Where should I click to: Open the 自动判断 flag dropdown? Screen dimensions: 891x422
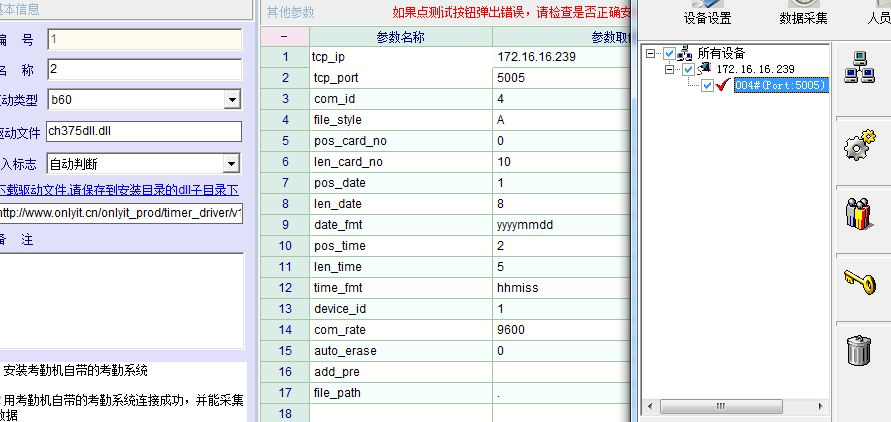coord(232,164)
